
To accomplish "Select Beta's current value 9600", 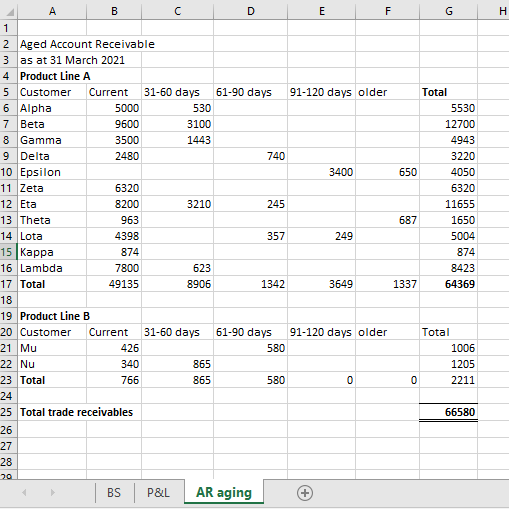I will click(x=114, y=124).
